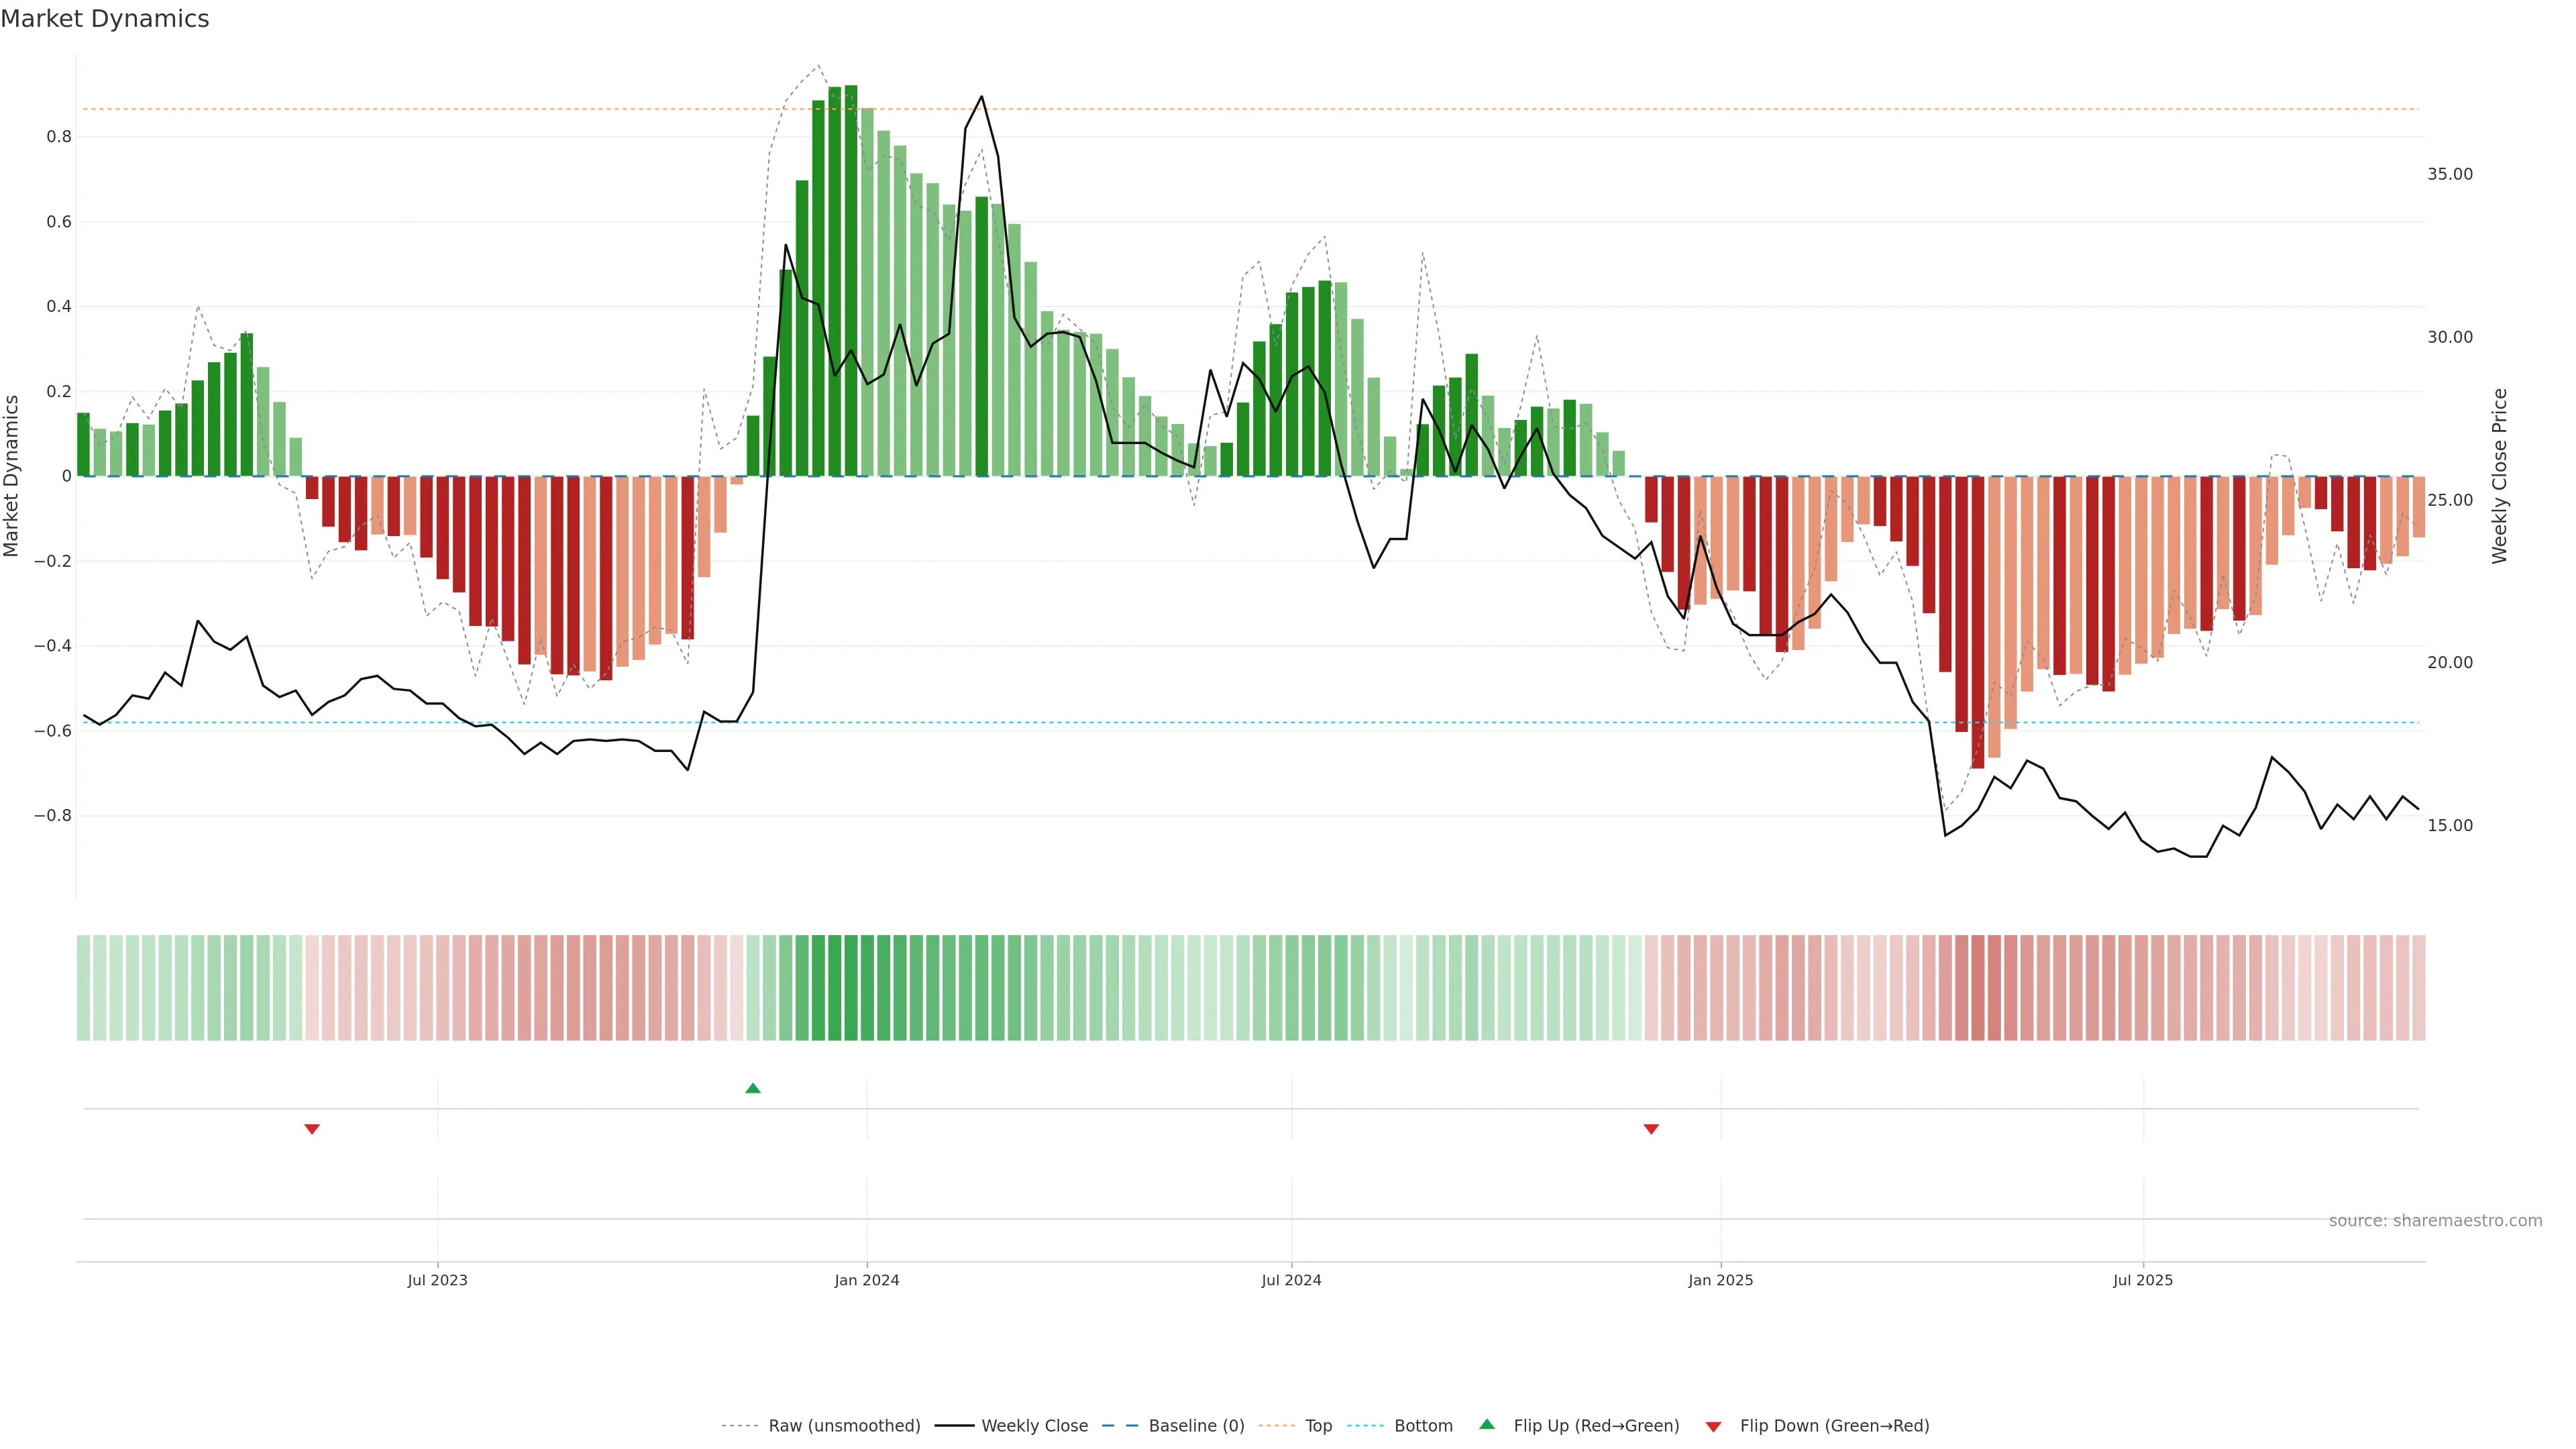The image size is (2576, 1449).
Task: Click Flip Up legend triangle icon
Action: tap(1487, 1424)
